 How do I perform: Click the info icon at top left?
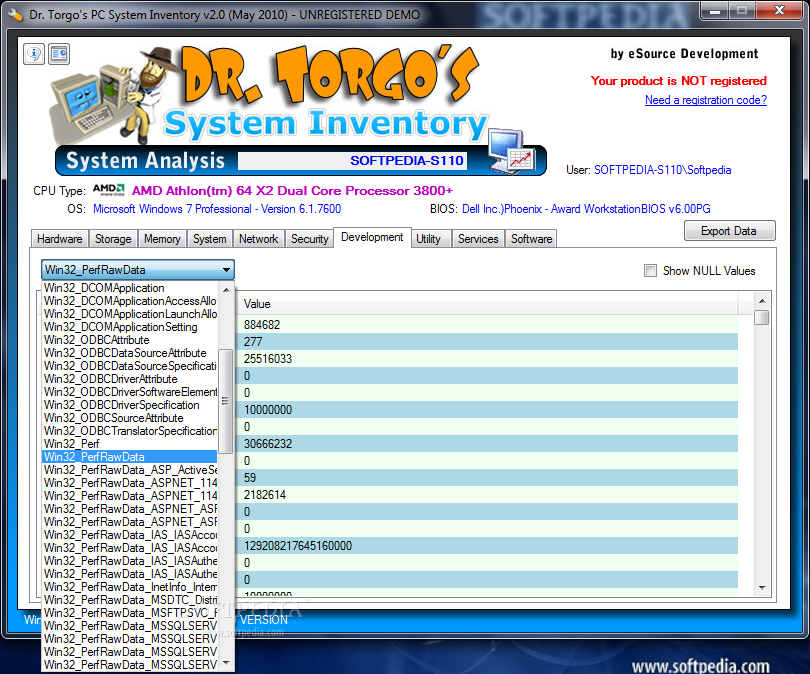pos(34,54)
